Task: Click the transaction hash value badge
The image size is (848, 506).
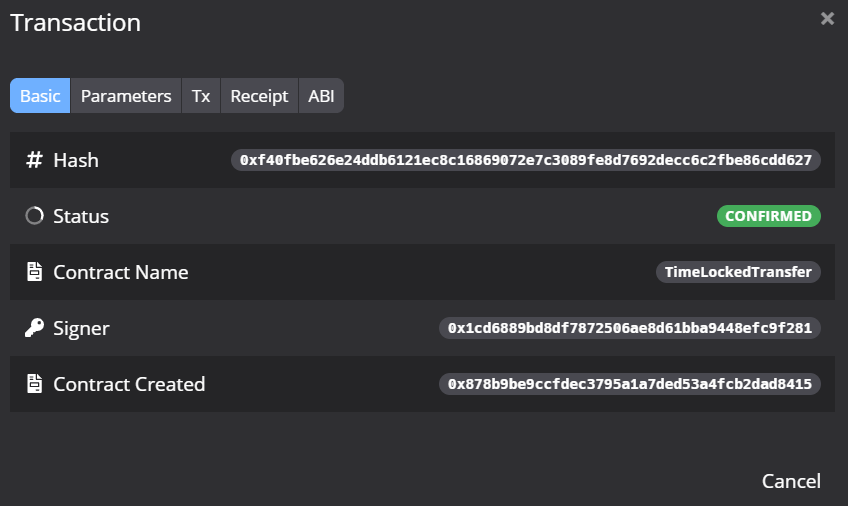Action: point(525,160)
